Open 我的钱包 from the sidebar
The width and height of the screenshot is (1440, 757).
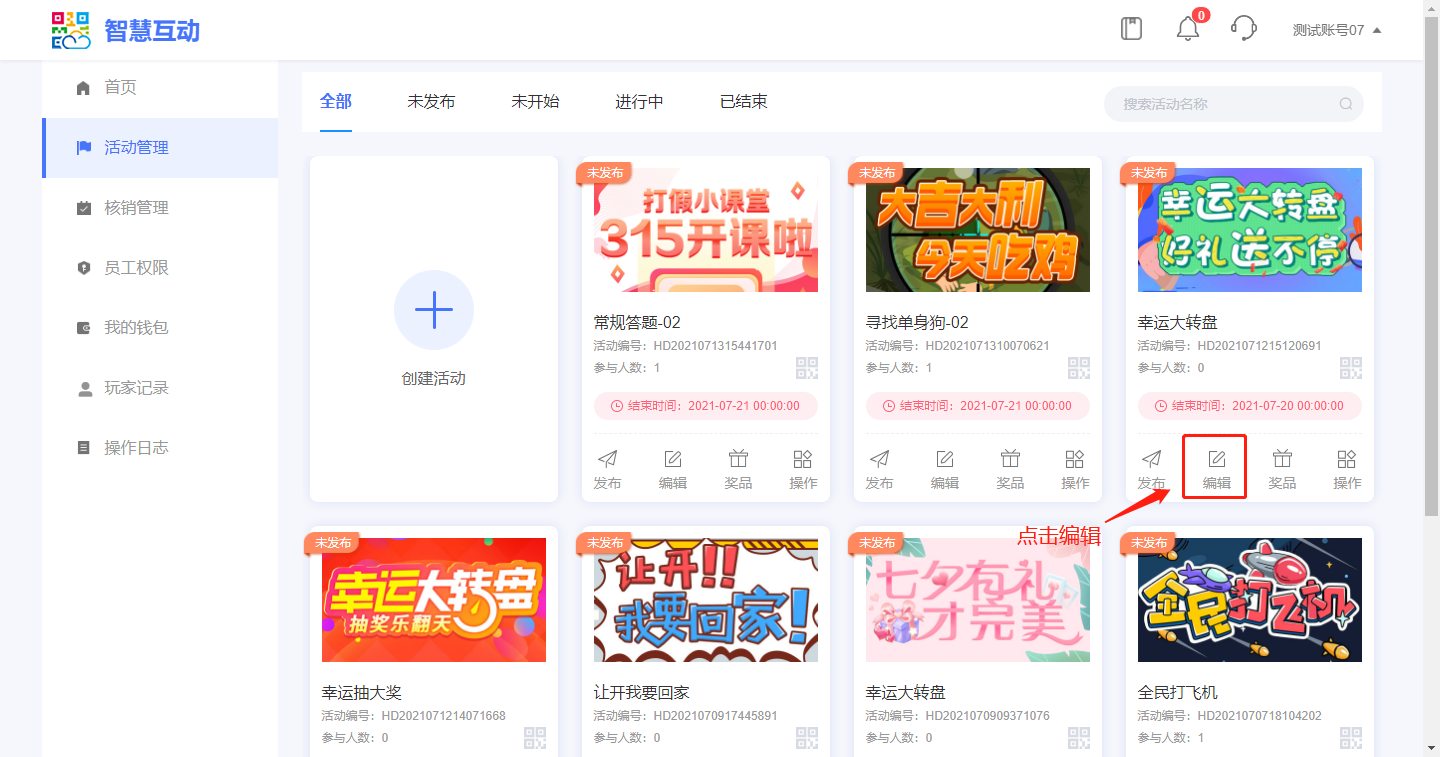136,328
